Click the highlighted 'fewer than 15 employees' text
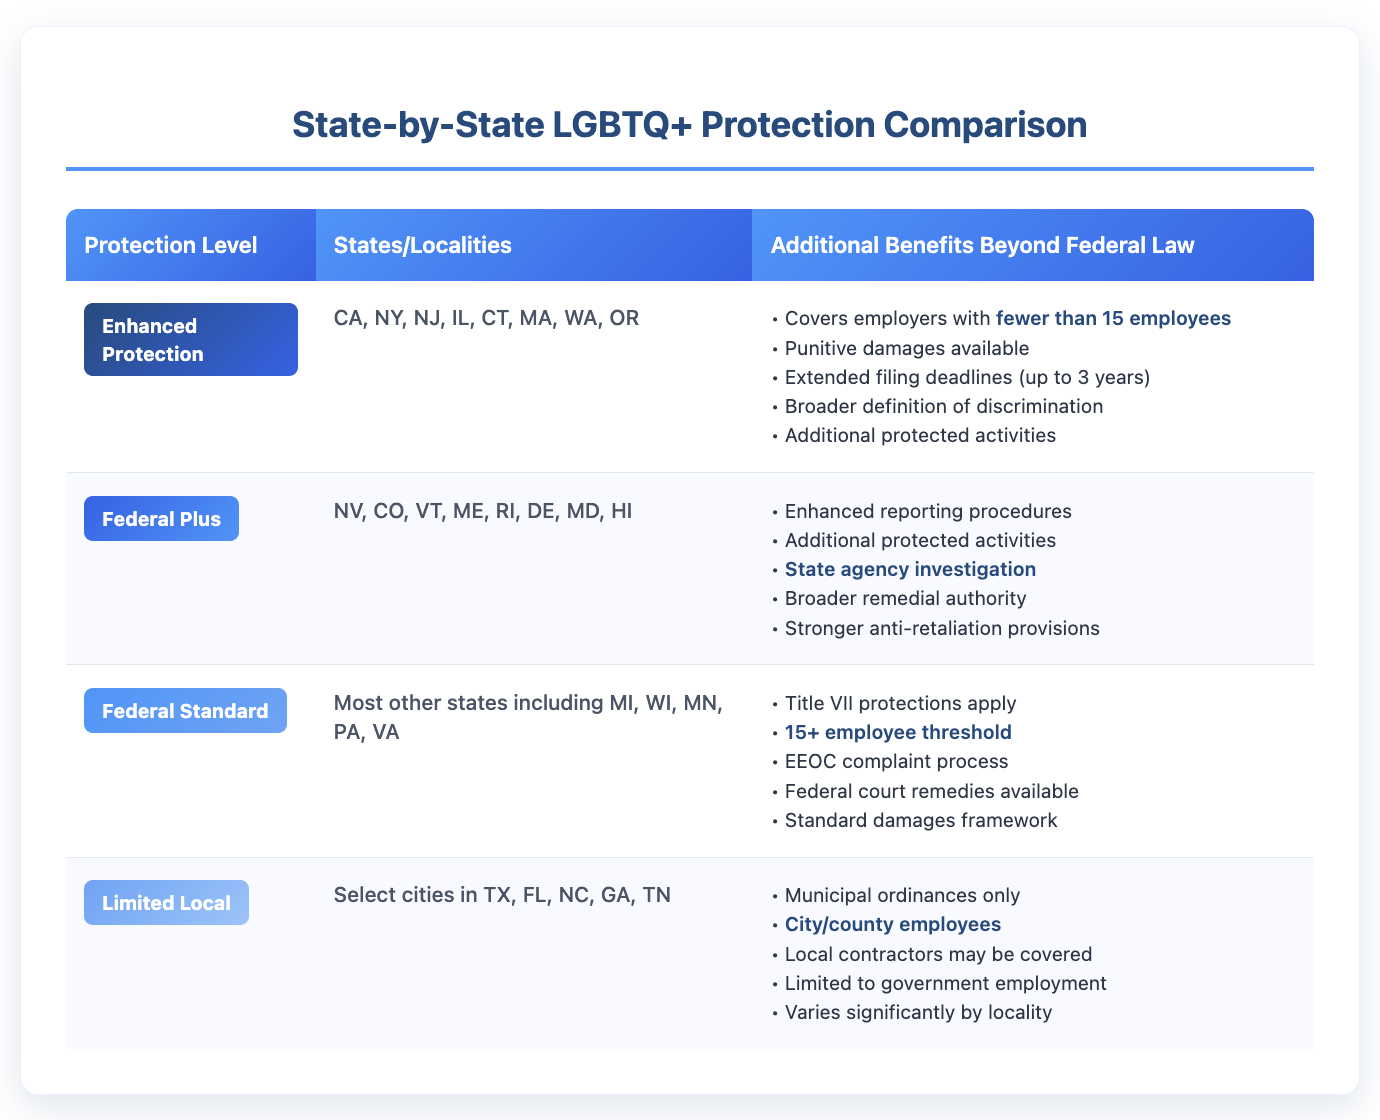The width and height of the screenshot is (1380, 1120). [1113, 318]
